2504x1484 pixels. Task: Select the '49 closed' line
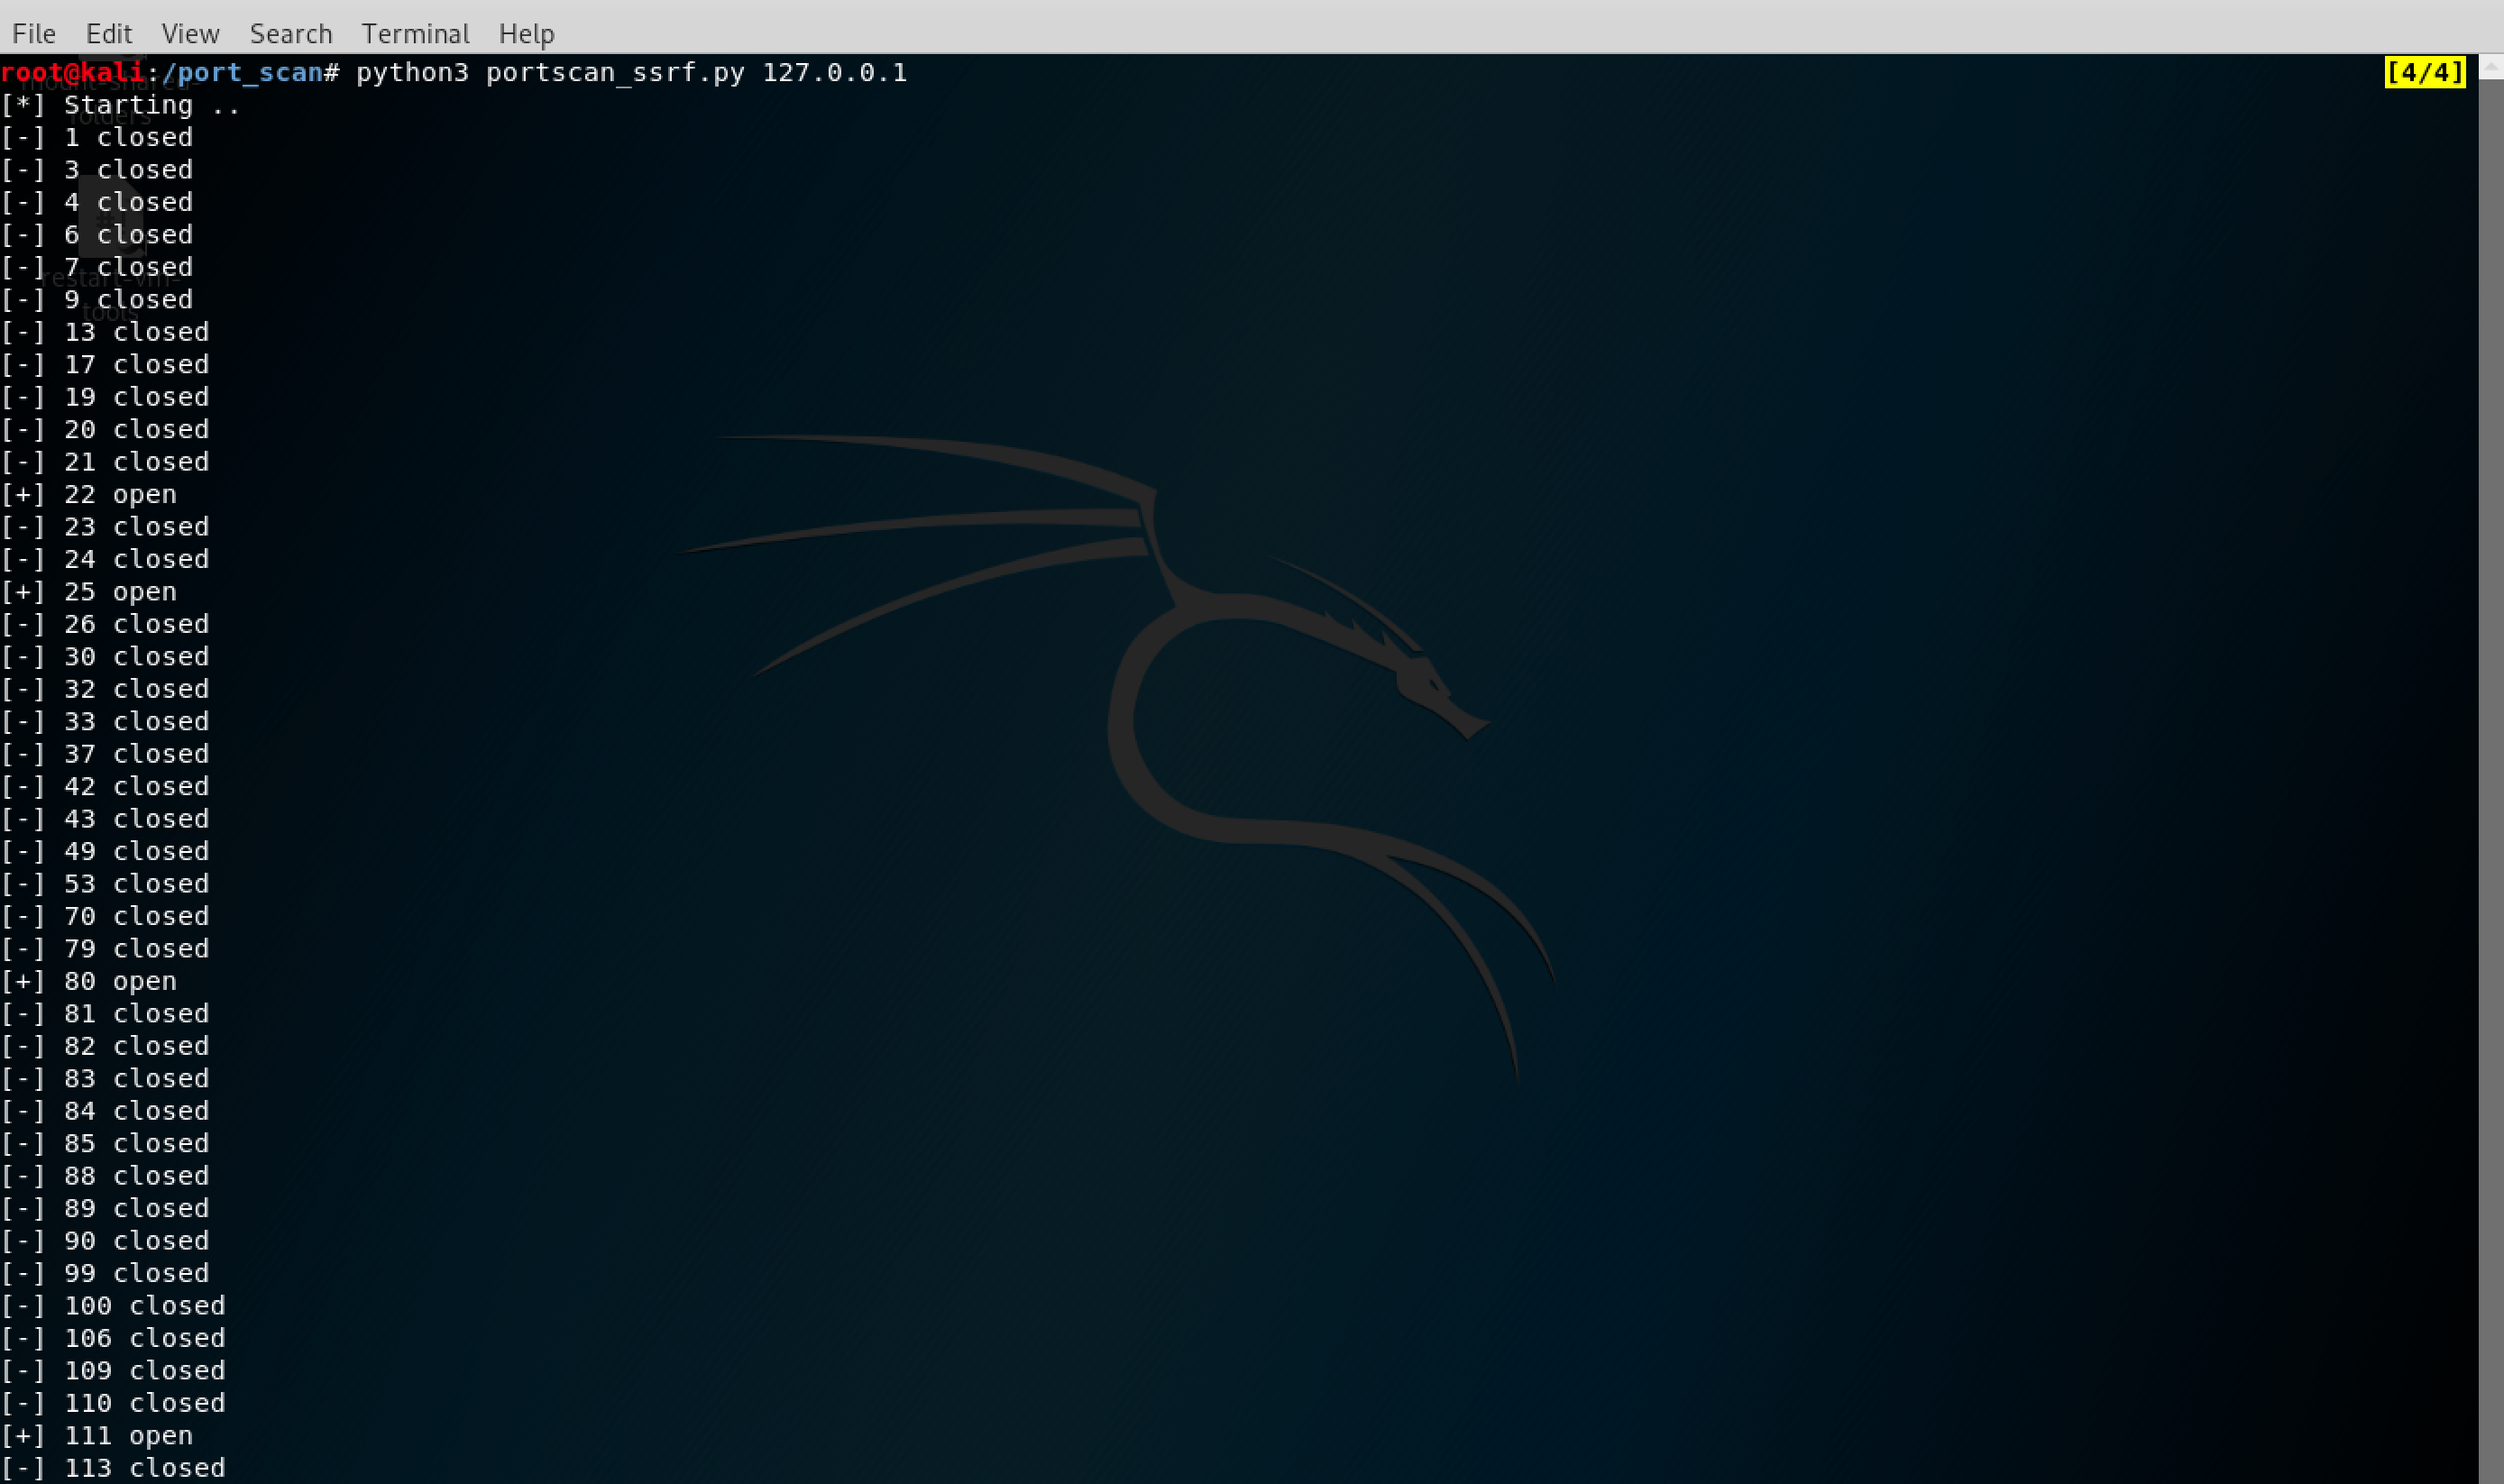click(x=105, y=852)
